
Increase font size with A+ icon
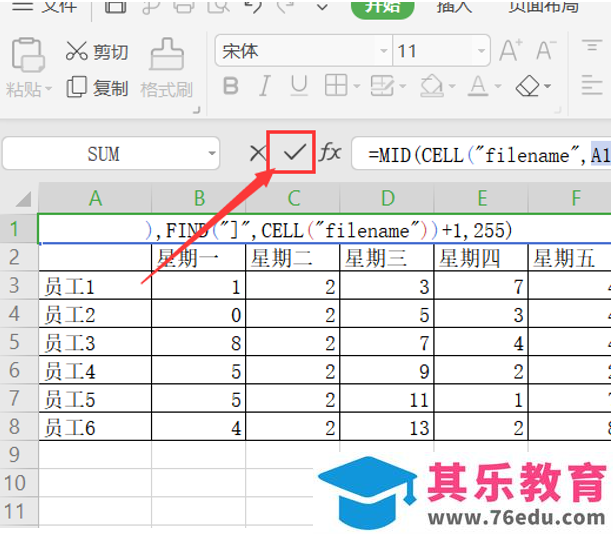(x=511, y=50)
